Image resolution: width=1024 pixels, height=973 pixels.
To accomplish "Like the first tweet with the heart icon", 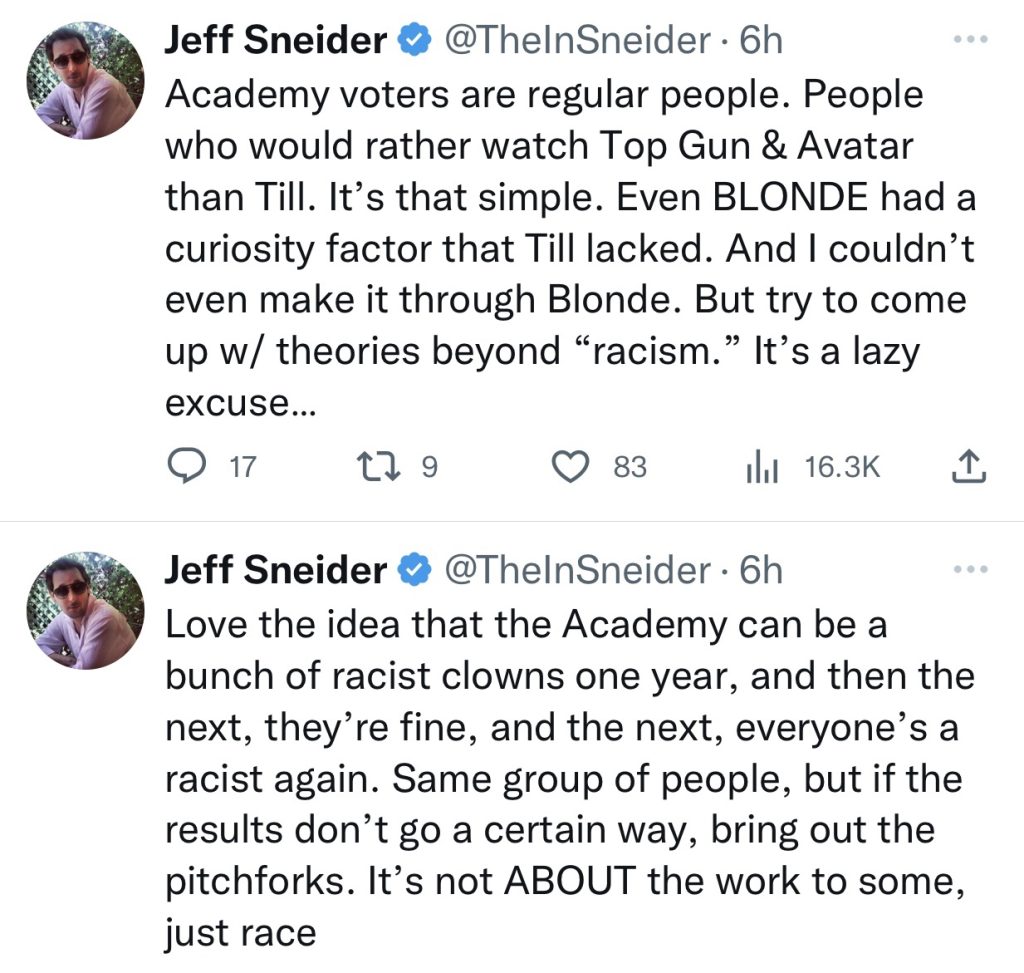I will click(571, 467).
